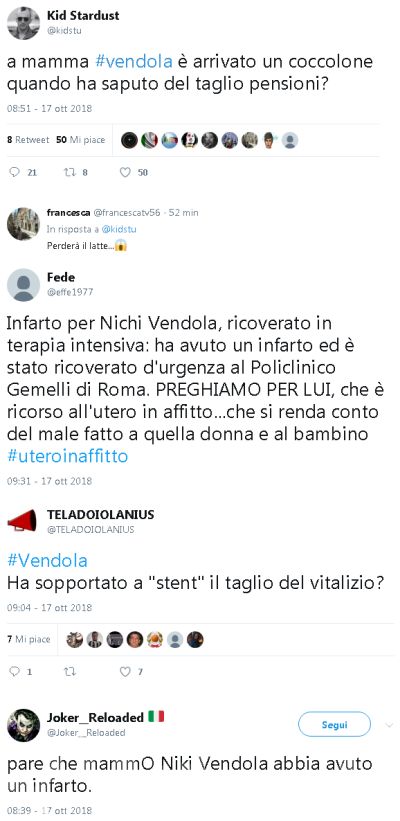Screen dimensions: 400x821
Task: Open Fede user avatar
Action: (x=23, y=285)
